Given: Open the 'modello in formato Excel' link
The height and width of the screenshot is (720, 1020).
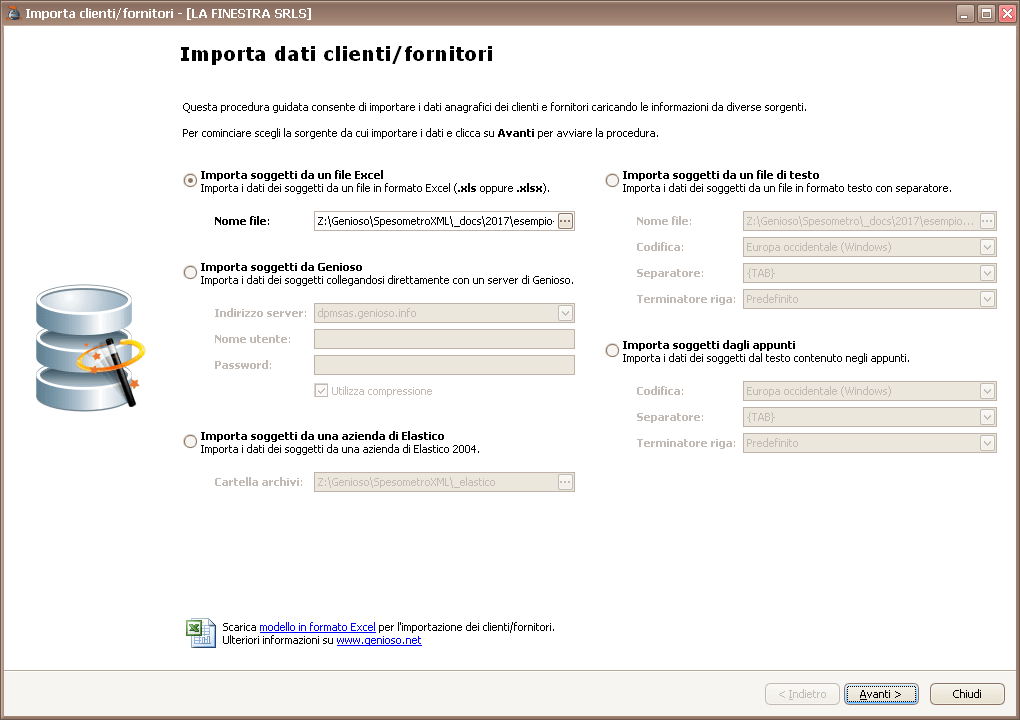Looking at the screenshot, I should pos(317,627).
